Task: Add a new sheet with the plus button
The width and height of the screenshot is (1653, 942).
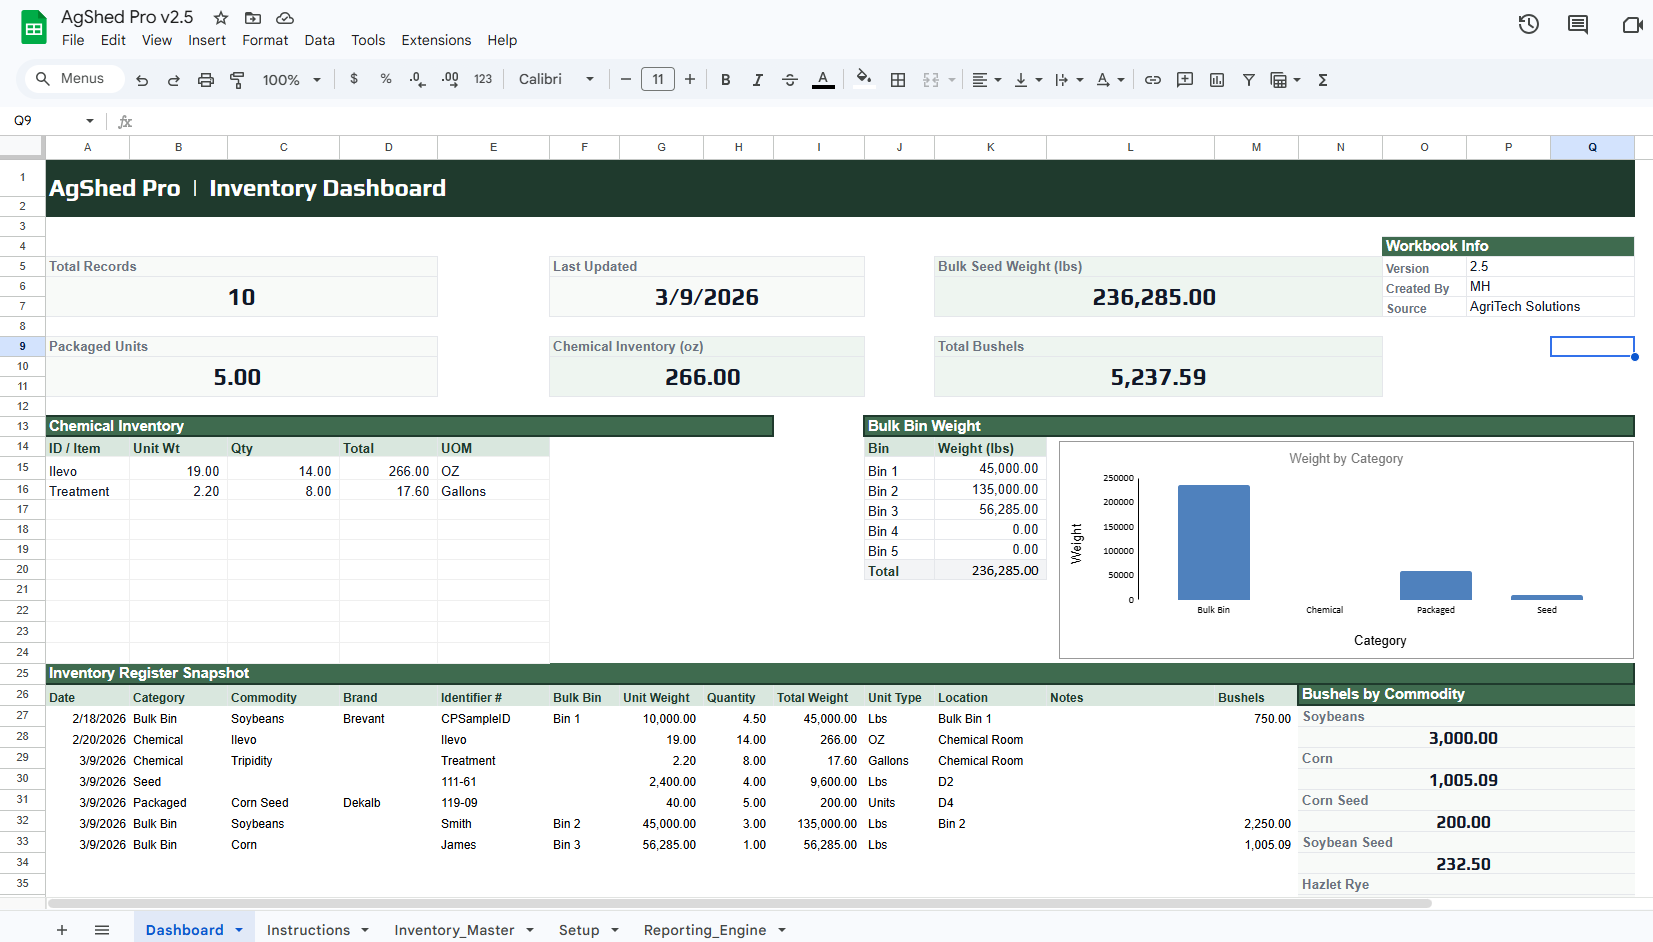Action: point(62,930)
